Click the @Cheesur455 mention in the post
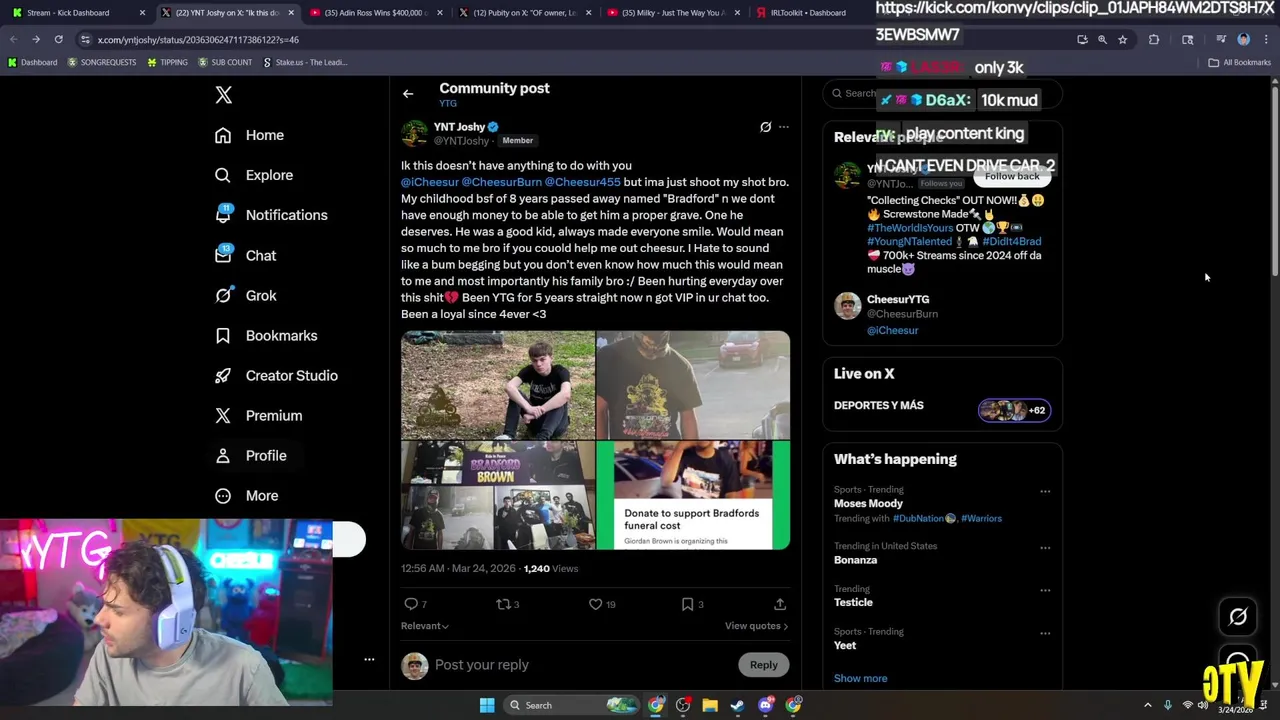1280x720 pixels. coord(582,182)
